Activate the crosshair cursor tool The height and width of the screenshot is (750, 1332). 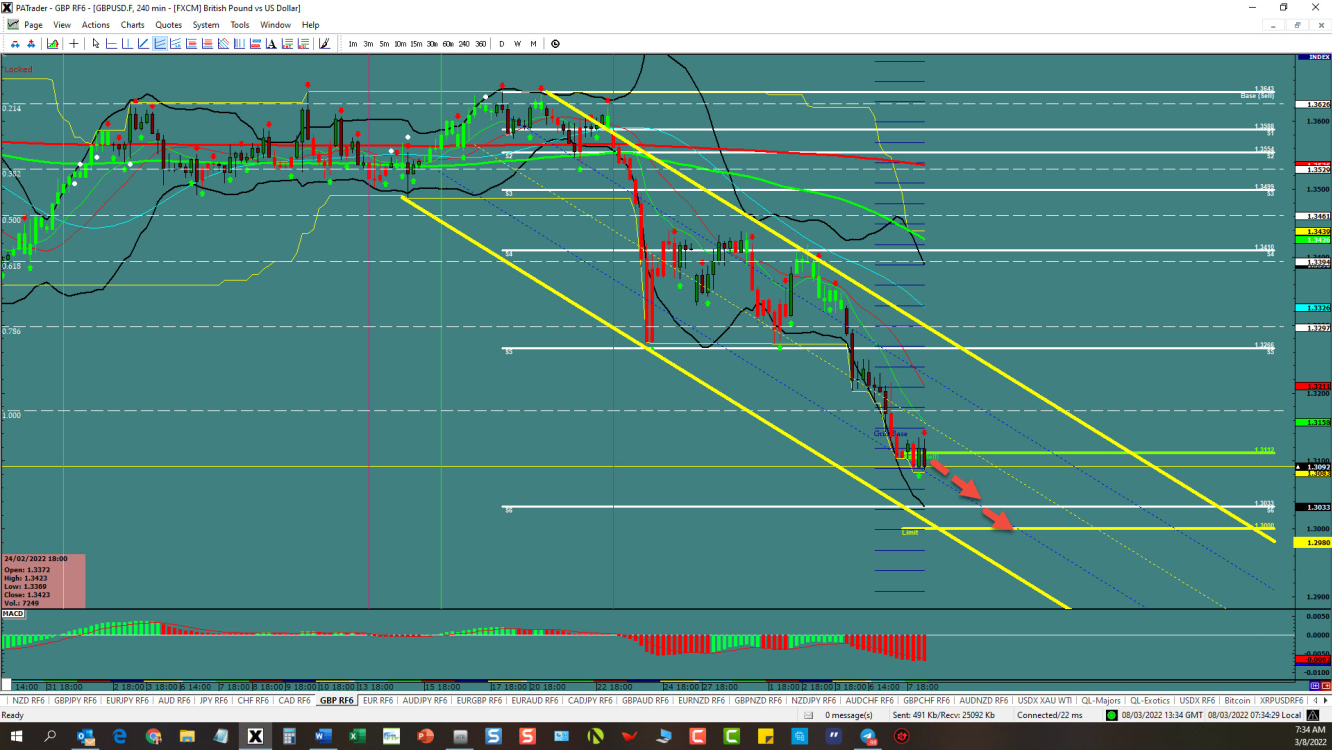tap(74, 43)
